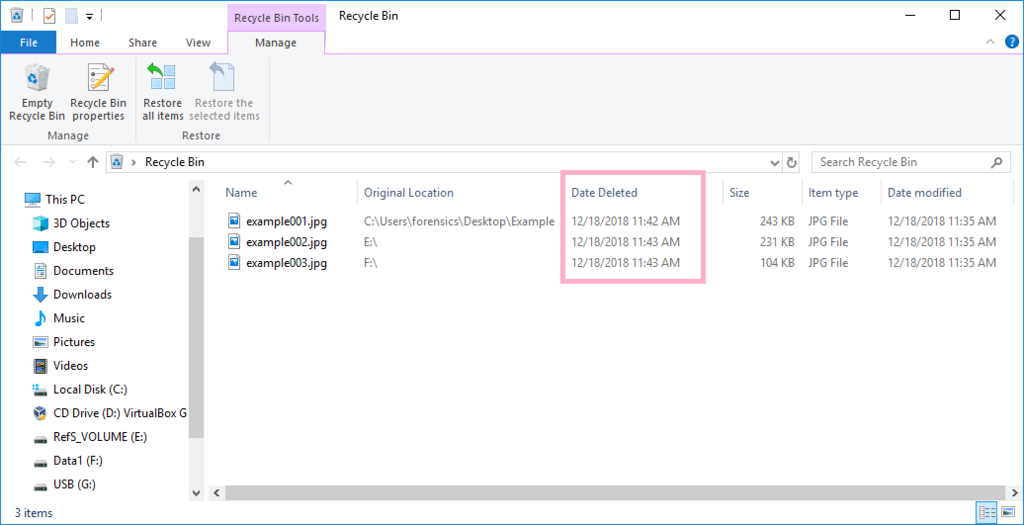Click the navigation pane scroll up arrow
The width and height of the screenshot is (1024, 525).
[x=196, y=189]
